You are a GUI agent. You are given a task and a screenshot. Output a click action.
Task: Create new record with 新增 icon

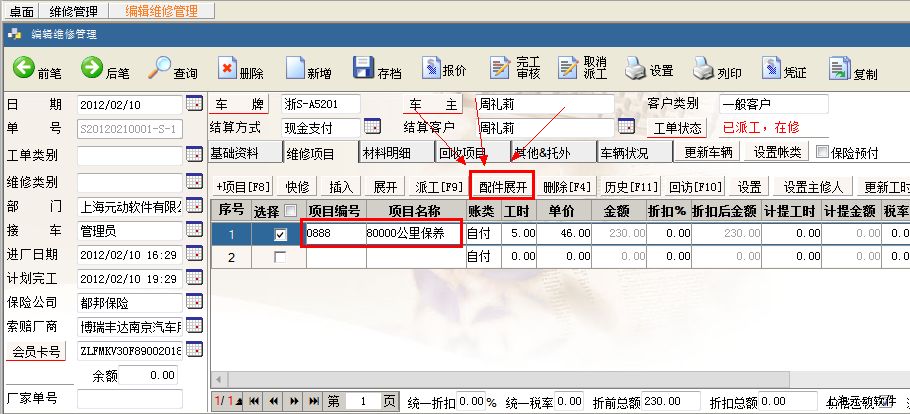[x=294, y=69]
